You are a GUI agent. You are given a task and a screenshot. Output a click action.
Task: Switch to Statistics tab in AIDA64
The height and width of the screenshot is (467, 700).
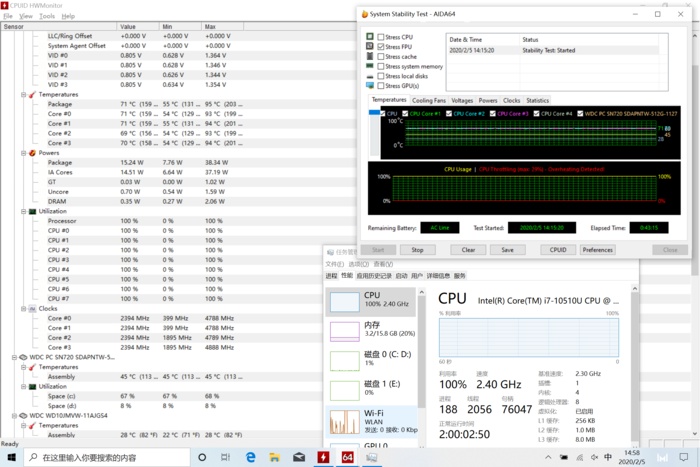tap(538, 100)
